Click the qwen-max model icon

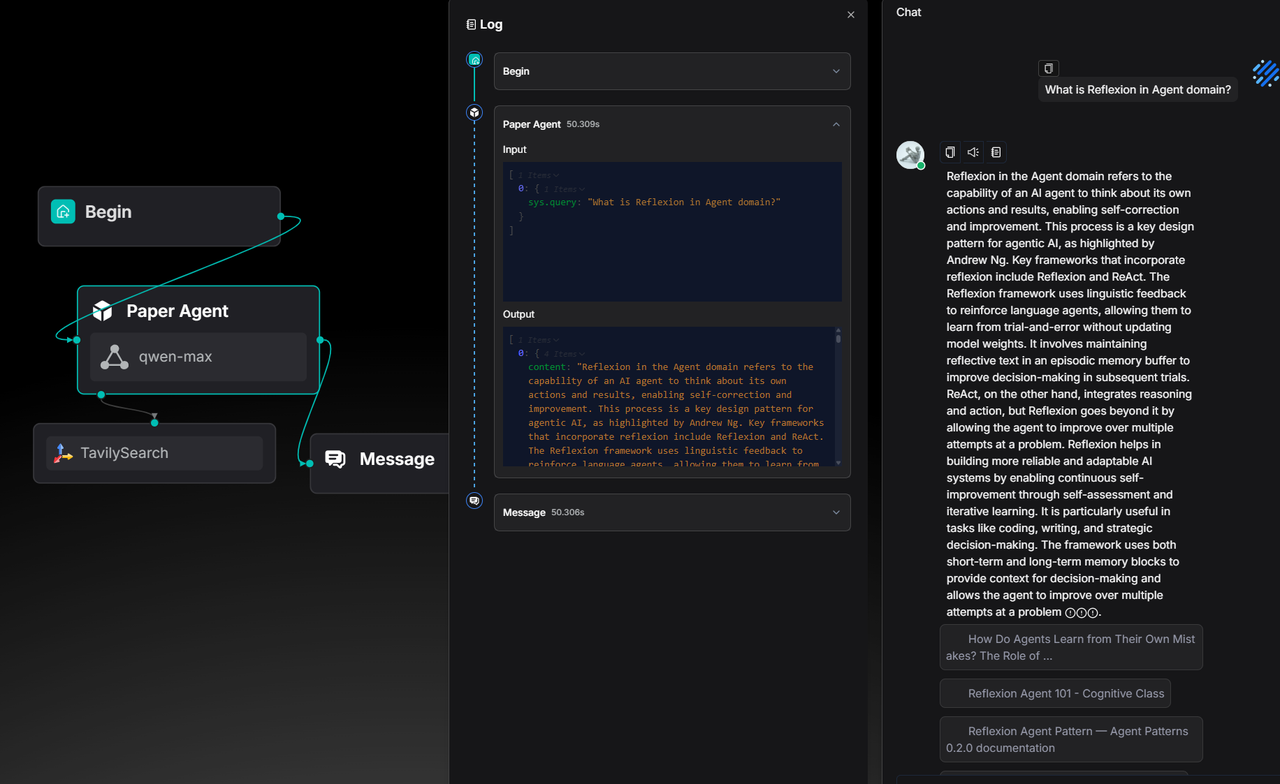(115, 357)
